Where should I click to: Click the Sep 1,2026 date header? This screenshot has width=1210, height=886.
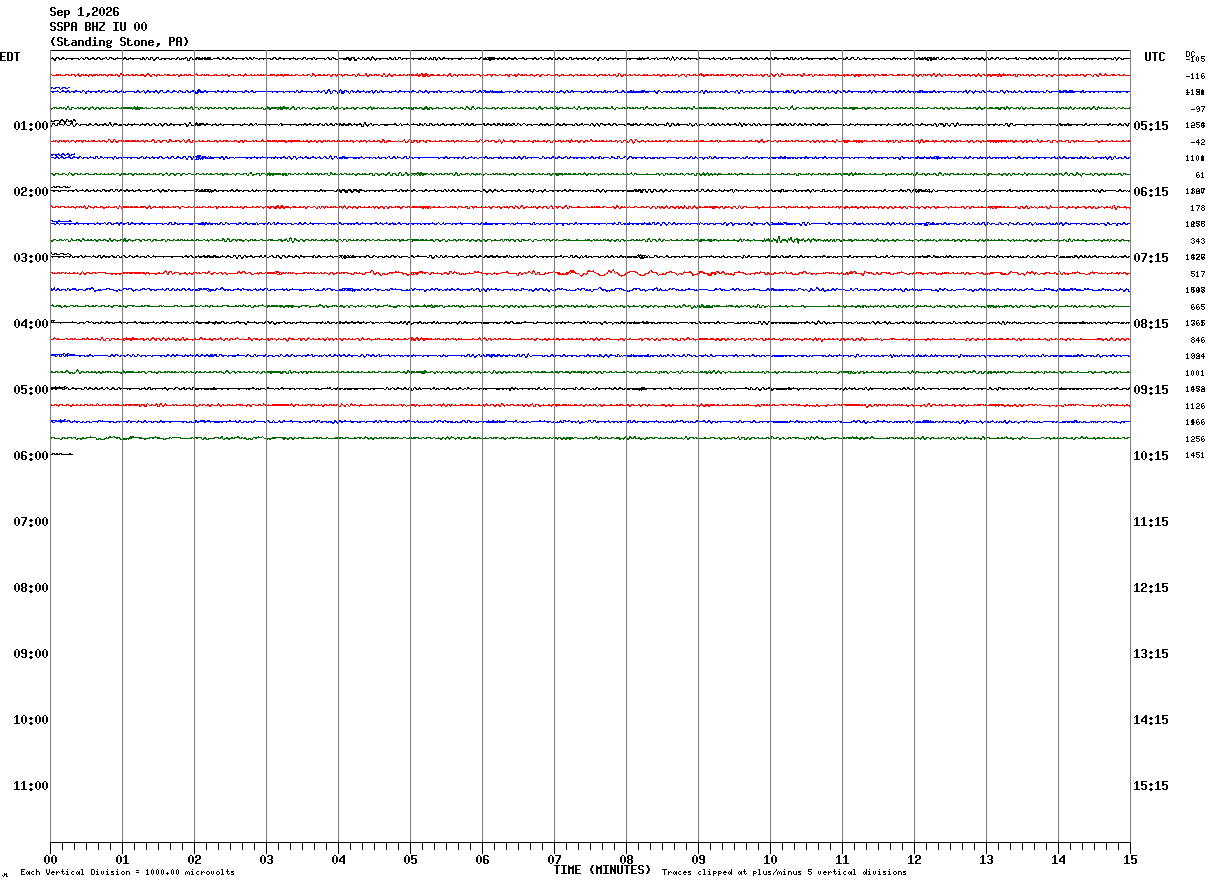(x=84, y=12)
